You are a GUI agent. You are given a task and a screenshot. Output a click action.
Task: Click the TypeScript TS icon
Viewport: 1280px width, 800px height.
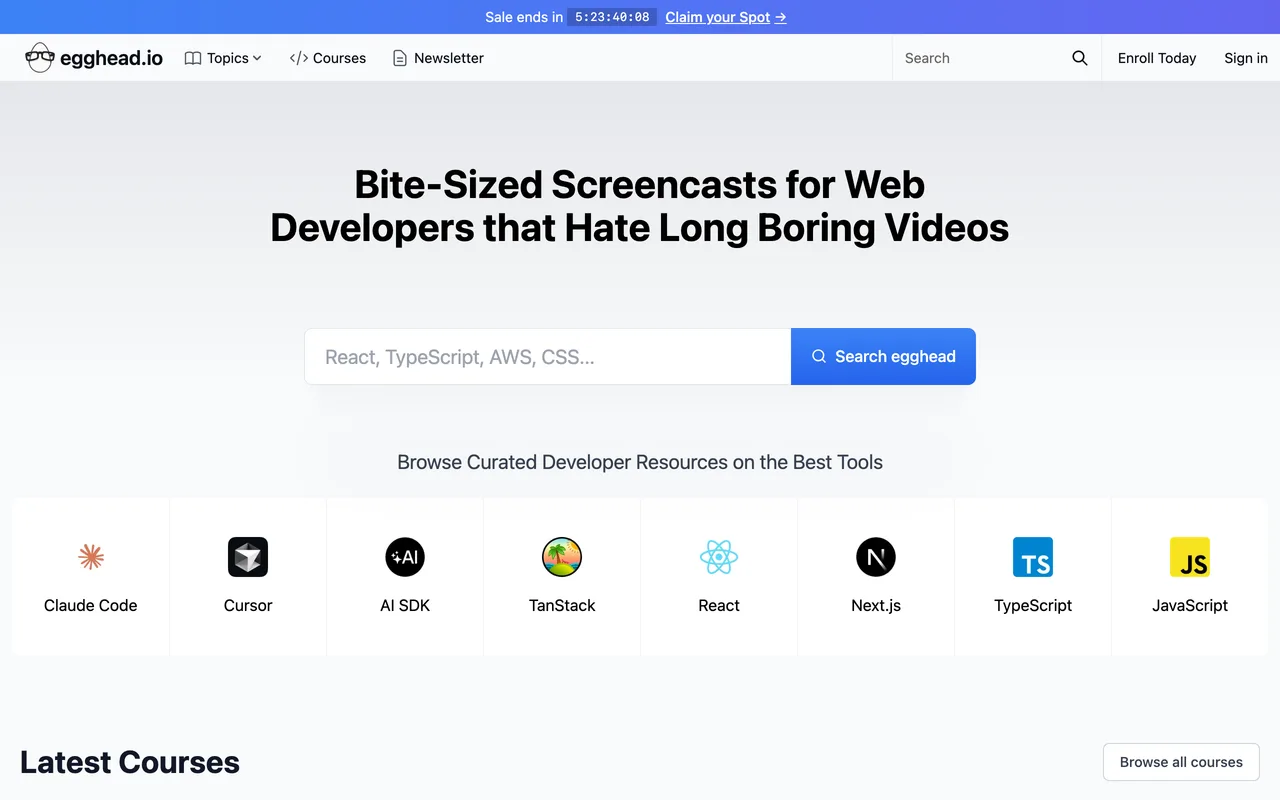pos(1033,557)
